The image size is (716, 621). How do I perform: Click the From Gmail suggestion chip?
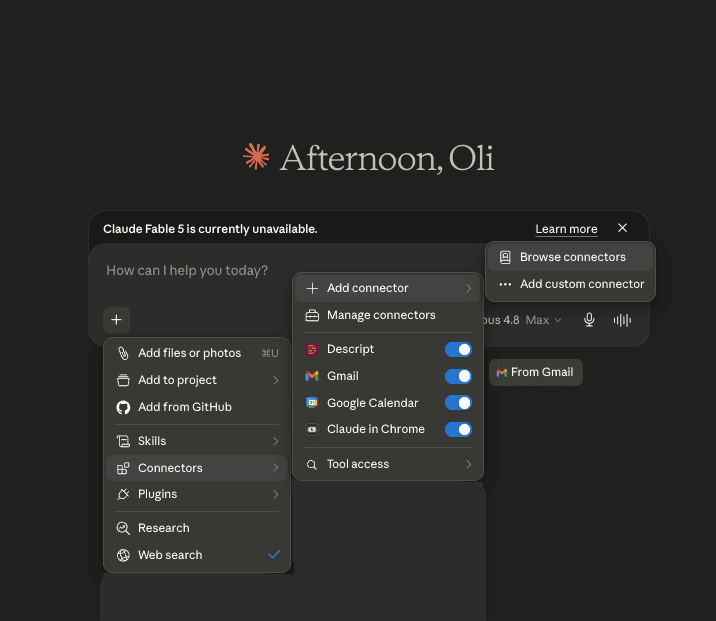point(535,372)
